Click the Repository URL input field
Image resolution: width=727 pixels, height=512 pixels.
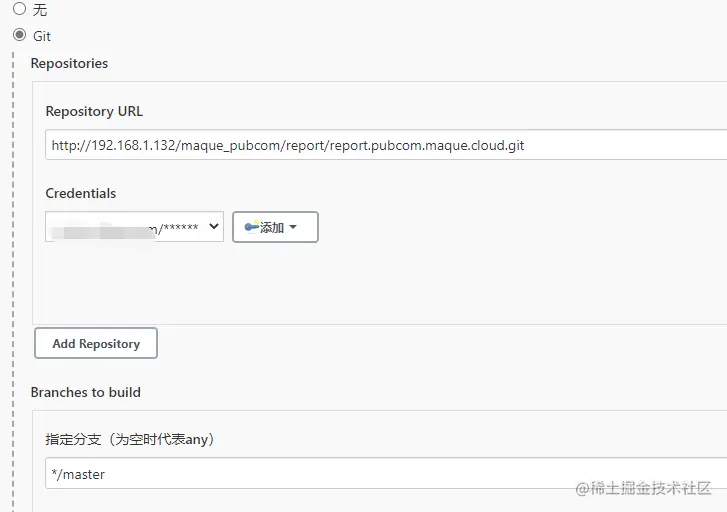[x=386, y=145]
